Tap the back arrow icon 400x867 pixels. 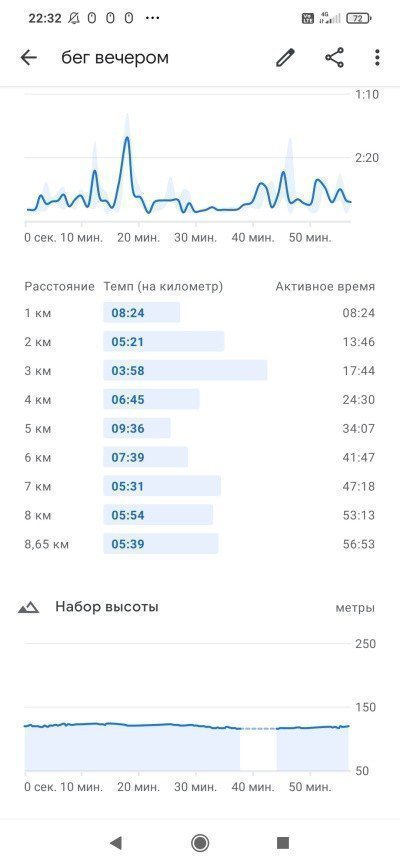[28, 58]
